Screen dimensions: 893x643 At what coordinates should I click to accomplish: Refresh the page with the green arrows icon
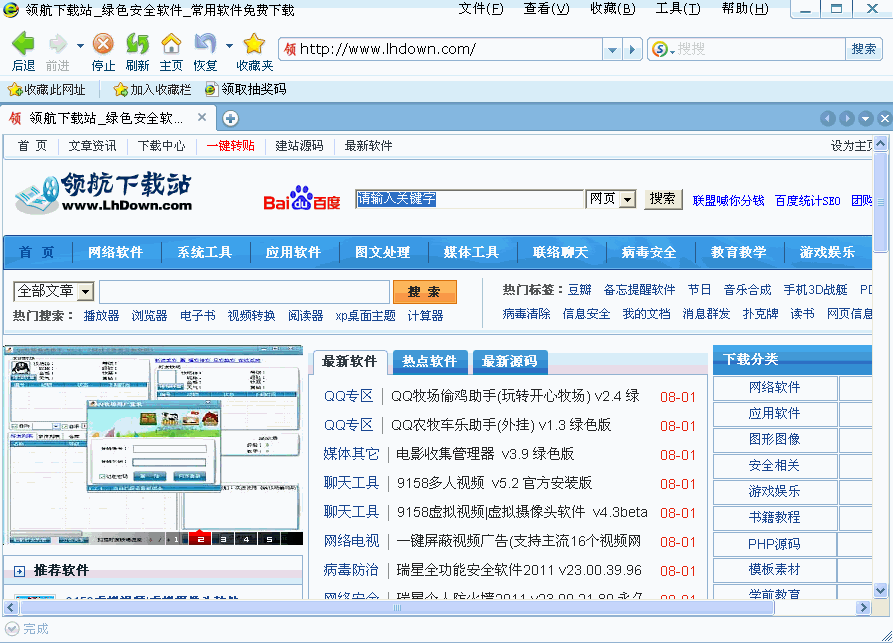137,44
